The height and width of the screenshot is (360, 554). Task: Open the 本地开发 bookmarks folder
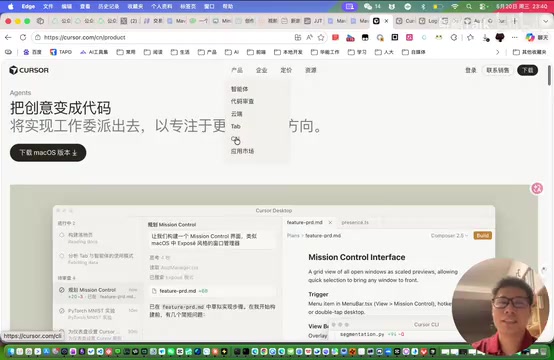point(288,52)
